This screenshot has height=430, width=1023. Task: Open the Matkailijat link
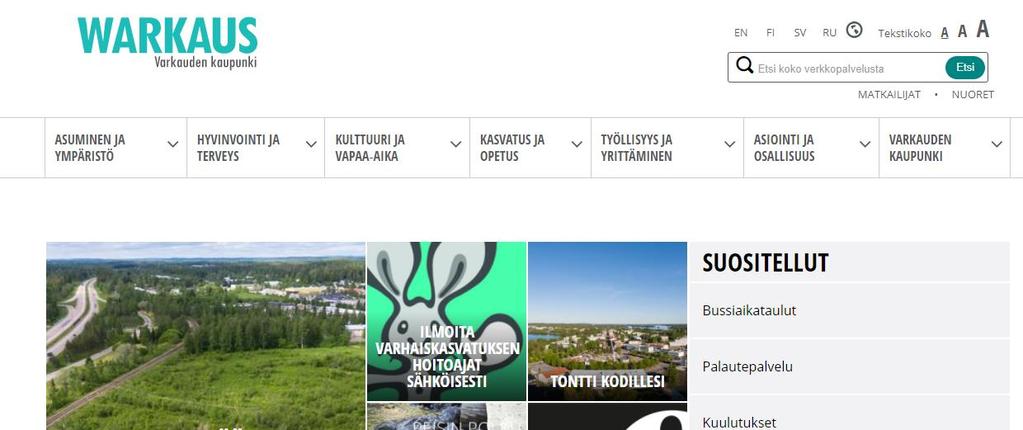(889, 95)
